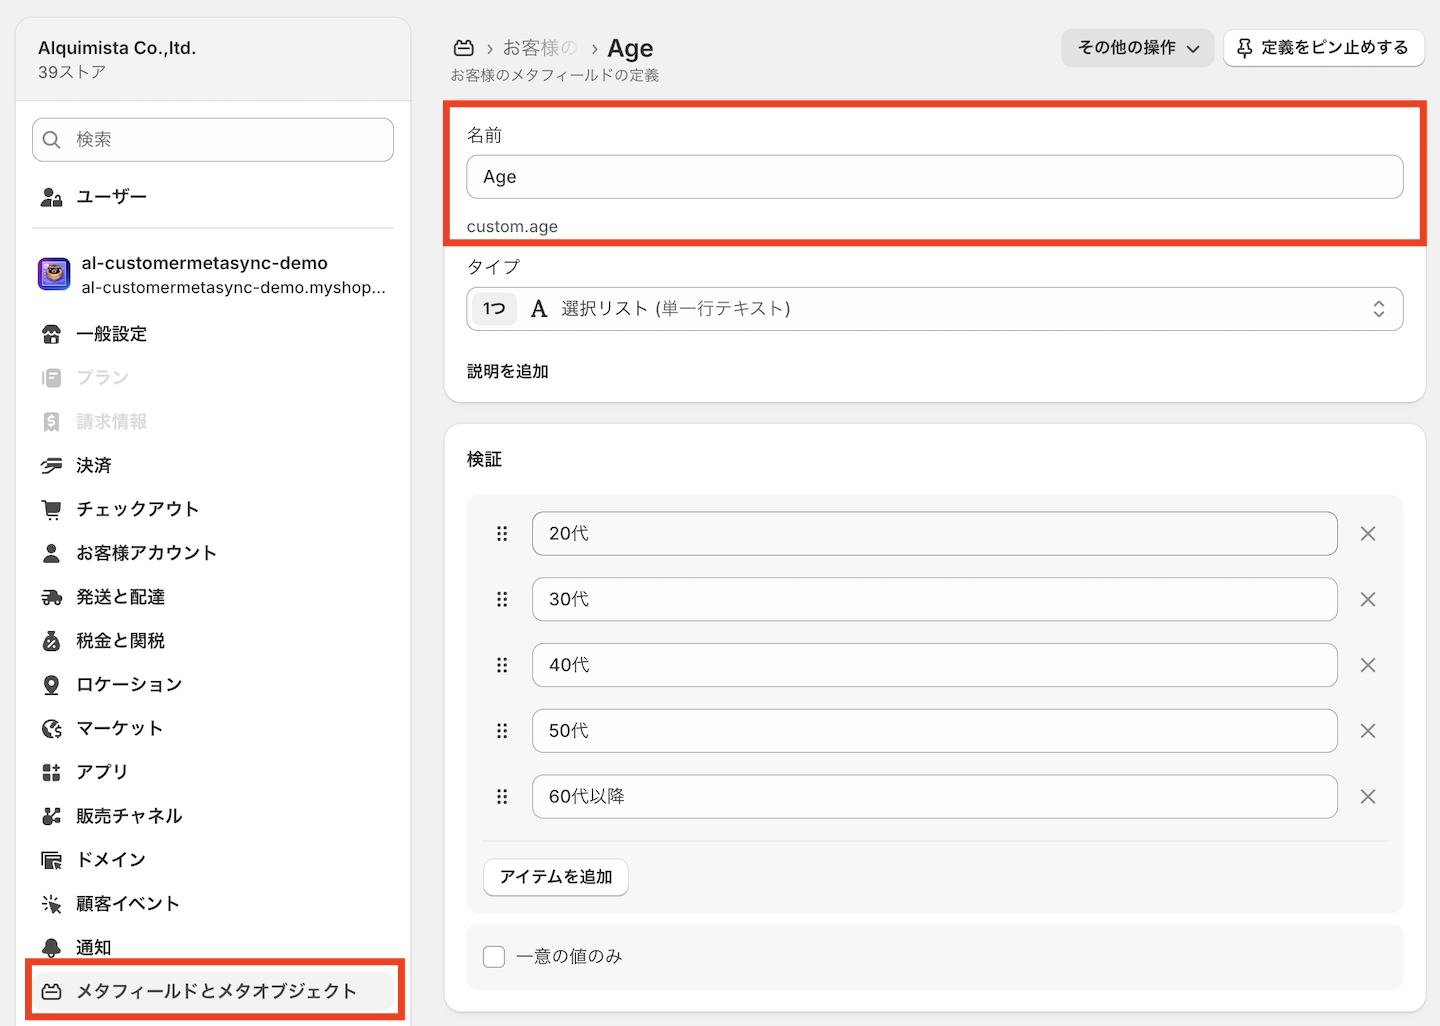
Task: Open メタフィールドとメタオブジェクト settings menu
Action: (x=215, y=991)
